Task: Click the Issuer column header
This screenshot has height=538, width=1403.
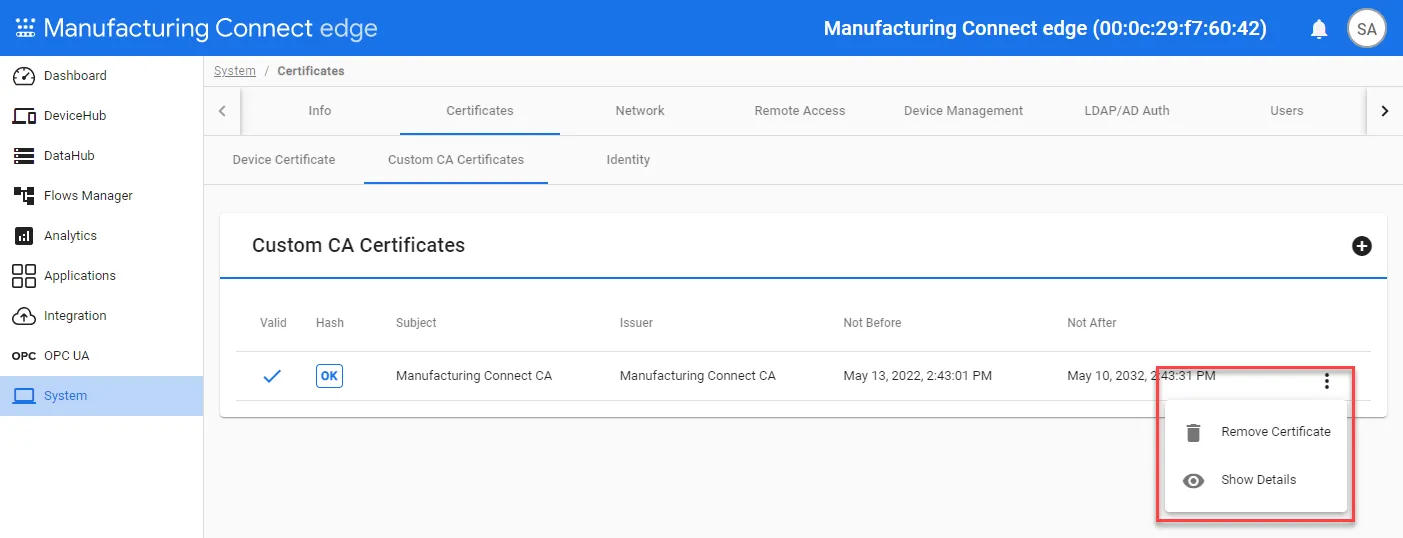Action: click(636, 323)
